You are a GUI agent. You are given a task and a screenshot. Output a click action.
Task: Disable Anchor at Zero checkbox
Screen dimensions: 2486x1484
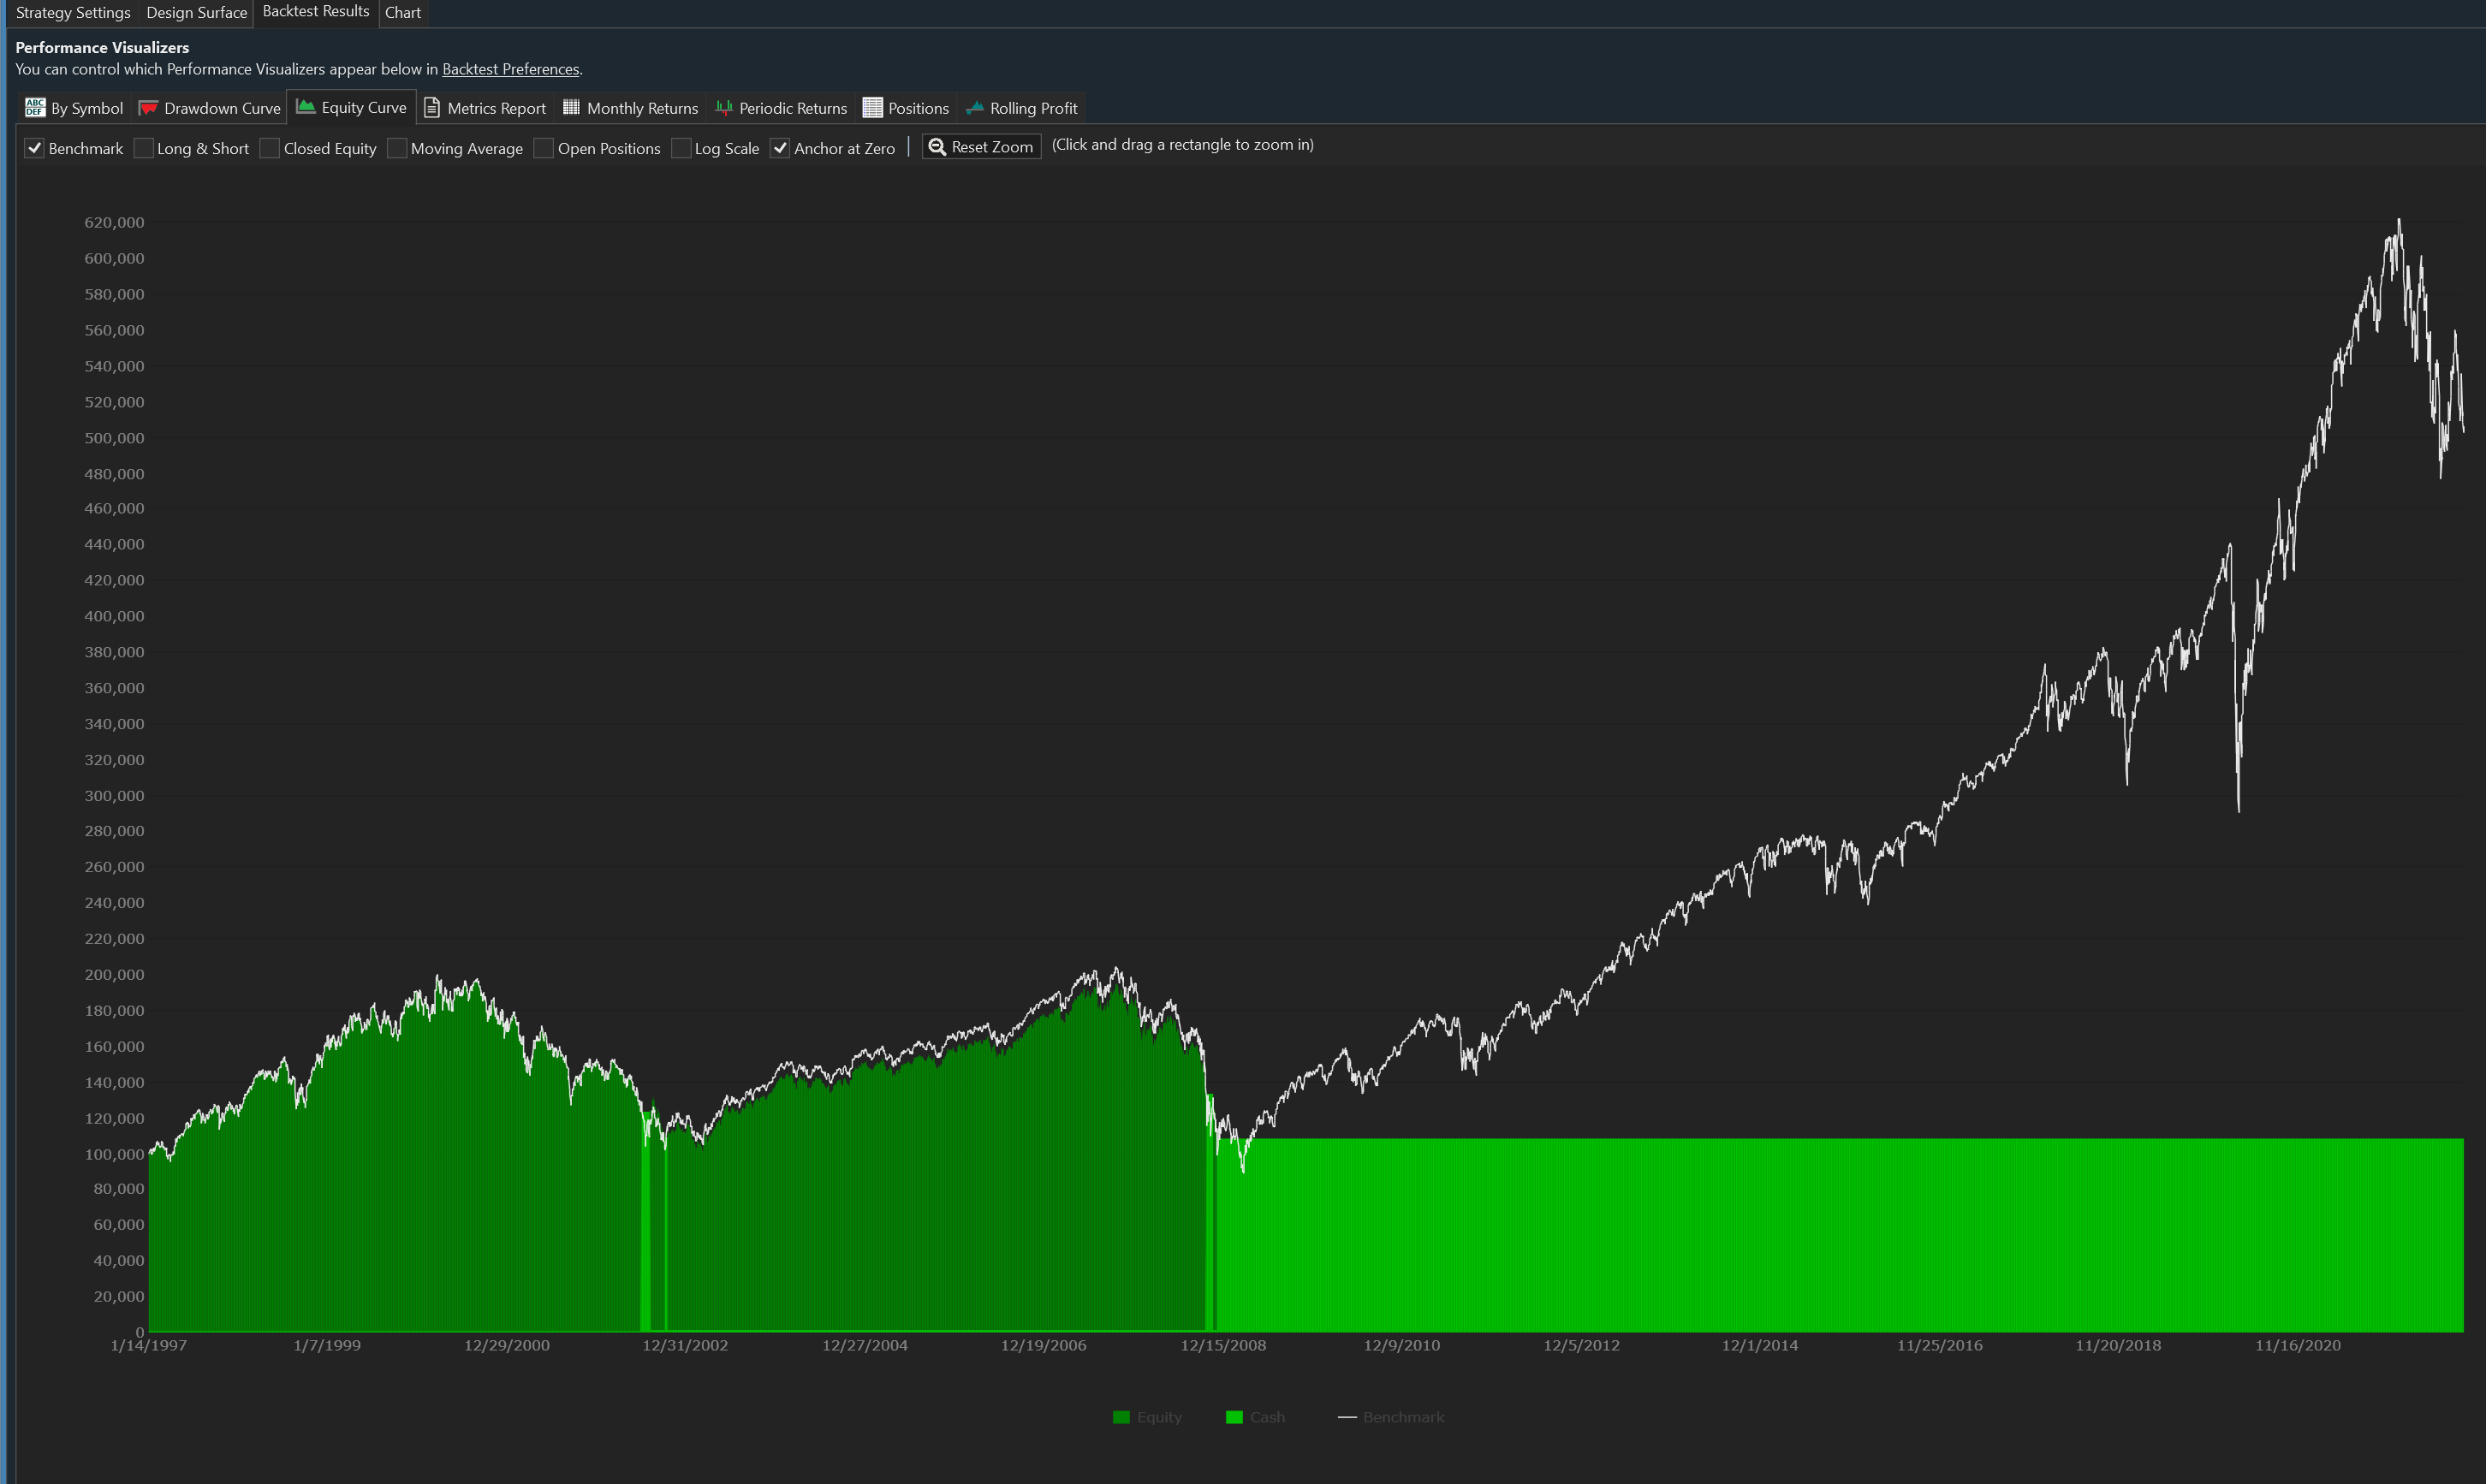click(780, 148)
